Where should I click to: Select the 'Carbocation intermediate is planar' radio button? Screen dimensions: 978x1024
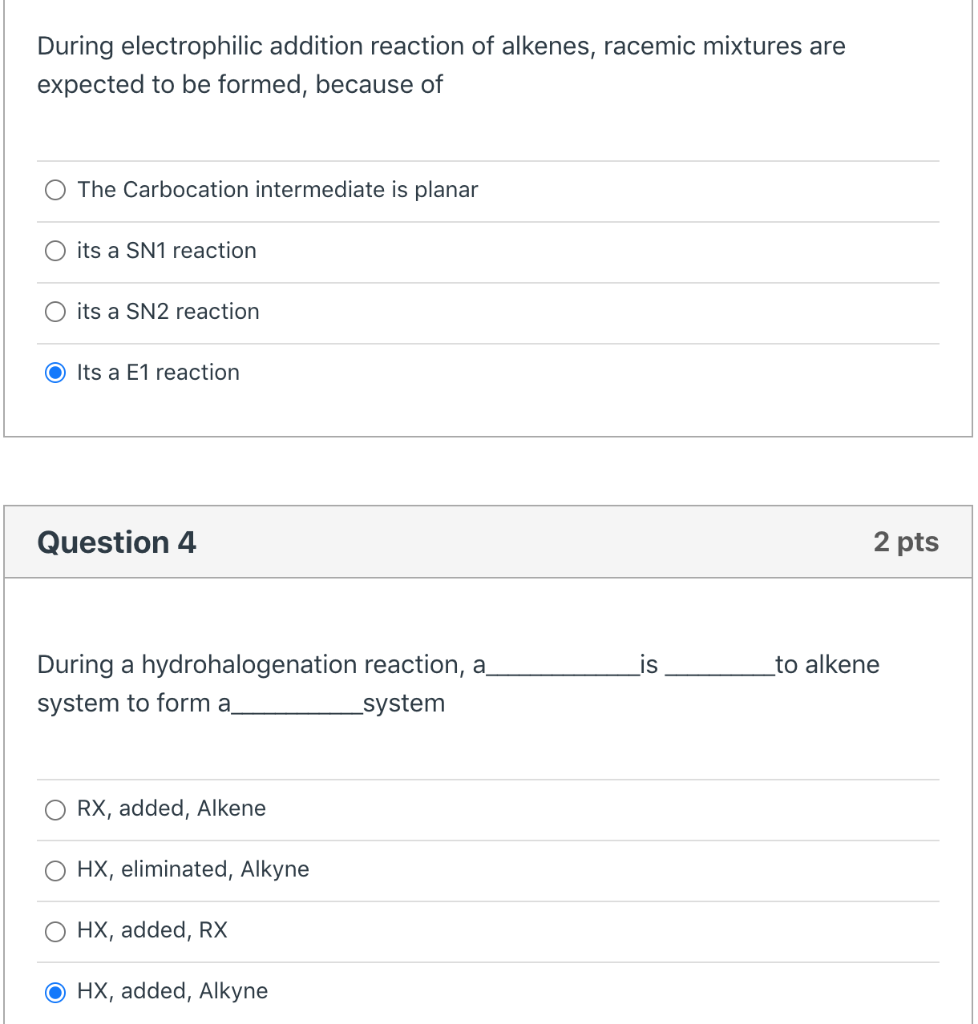[x=56, y=190]
